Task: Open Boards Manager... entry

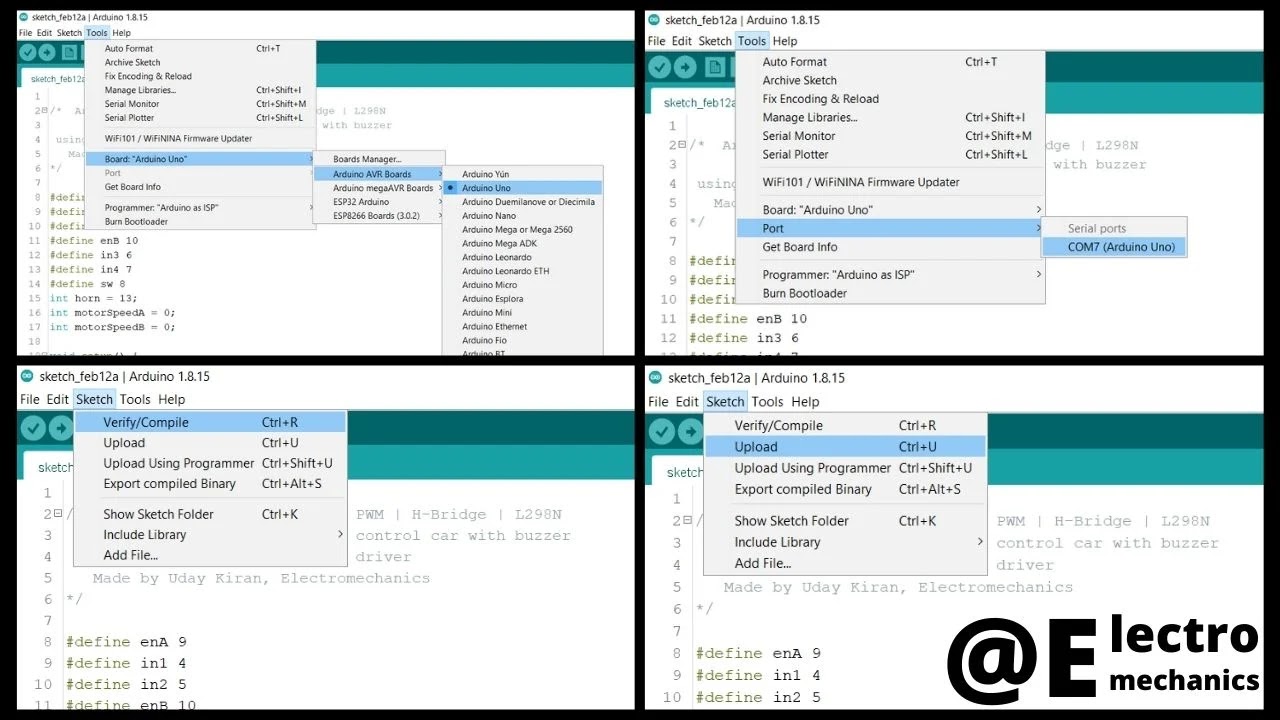Action: point(367,159)
